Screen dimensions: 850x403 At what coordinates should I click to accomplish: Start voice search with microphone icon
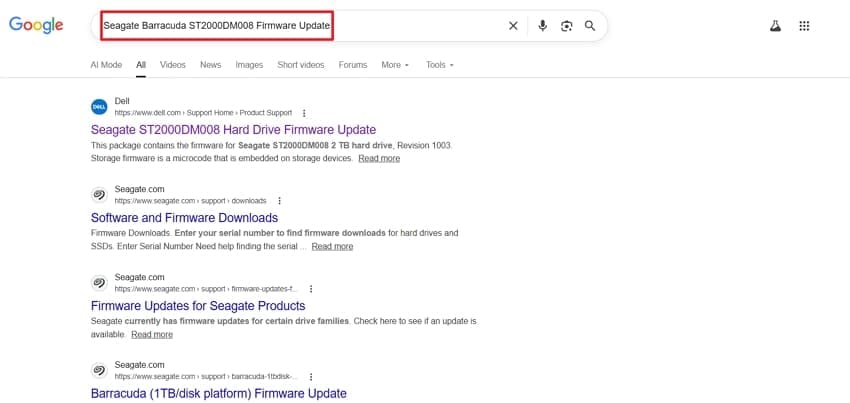[x=542, y=26]
